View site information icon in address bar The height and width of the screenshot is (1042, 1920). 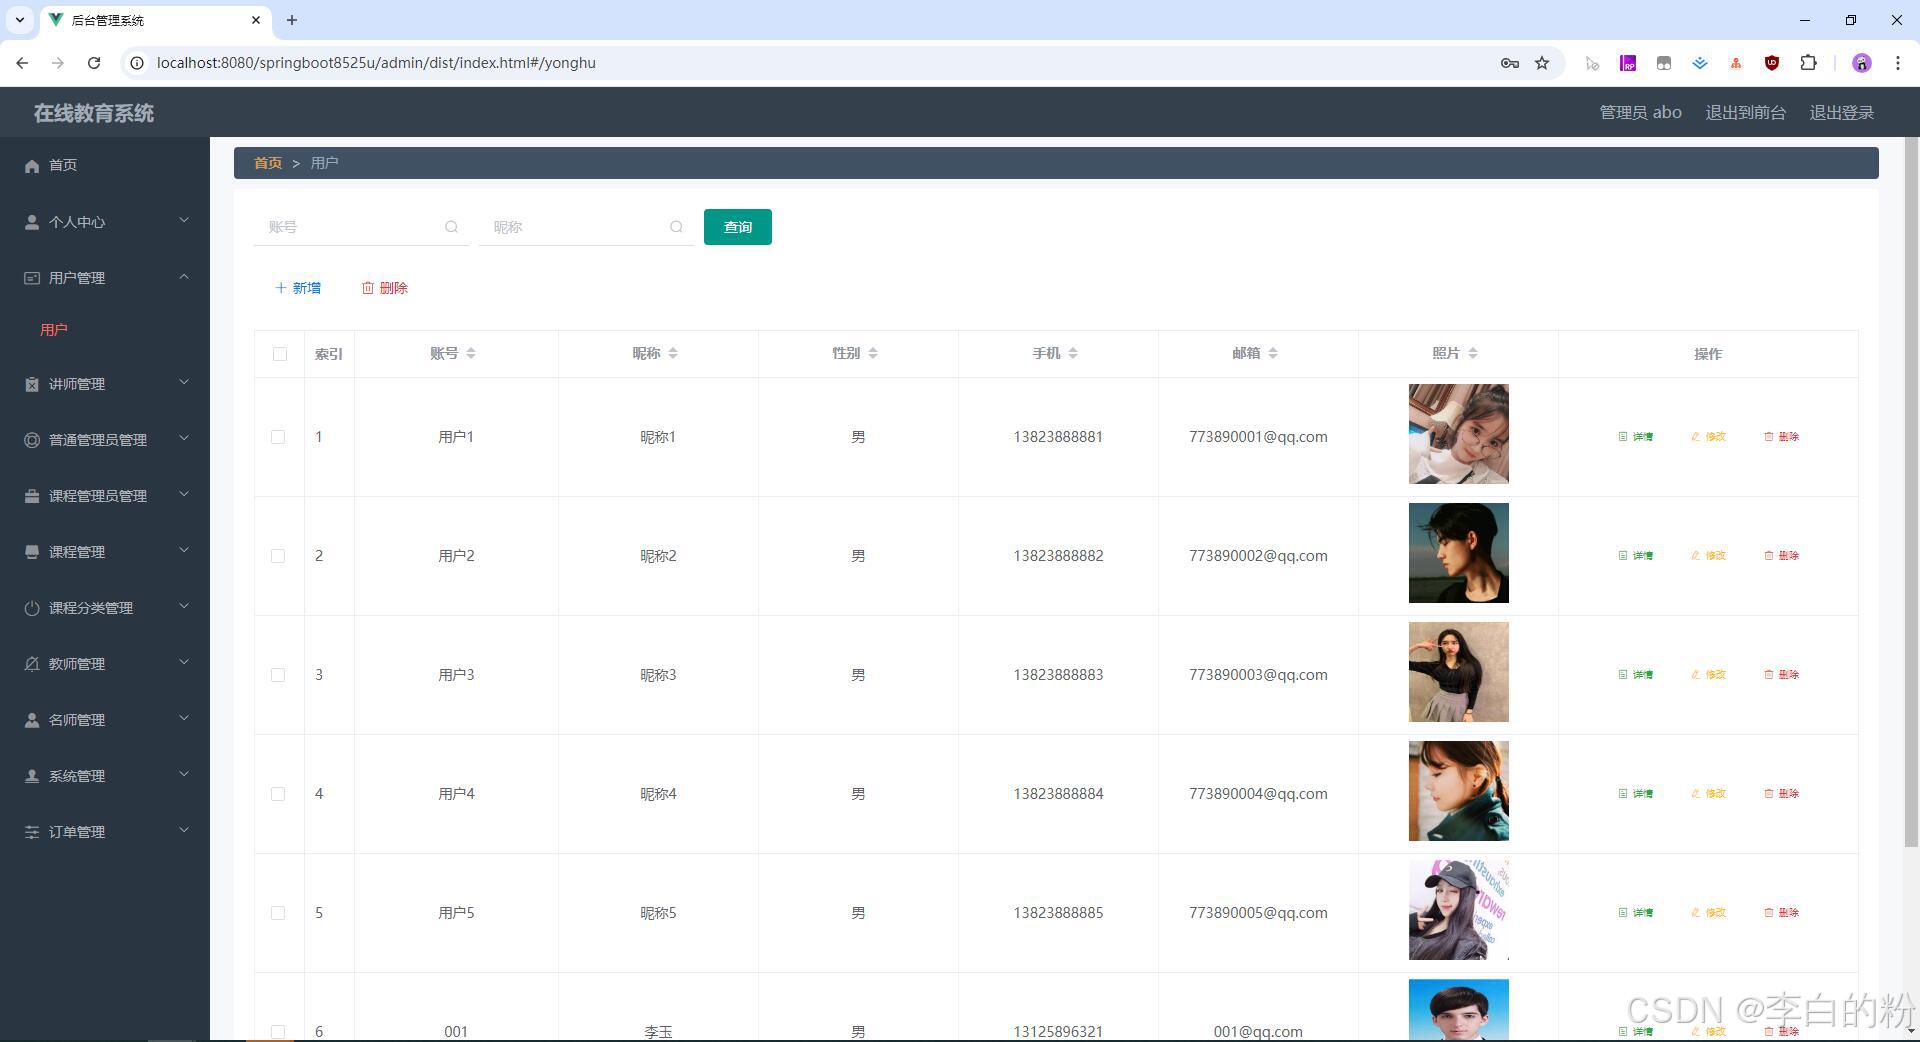138,63
